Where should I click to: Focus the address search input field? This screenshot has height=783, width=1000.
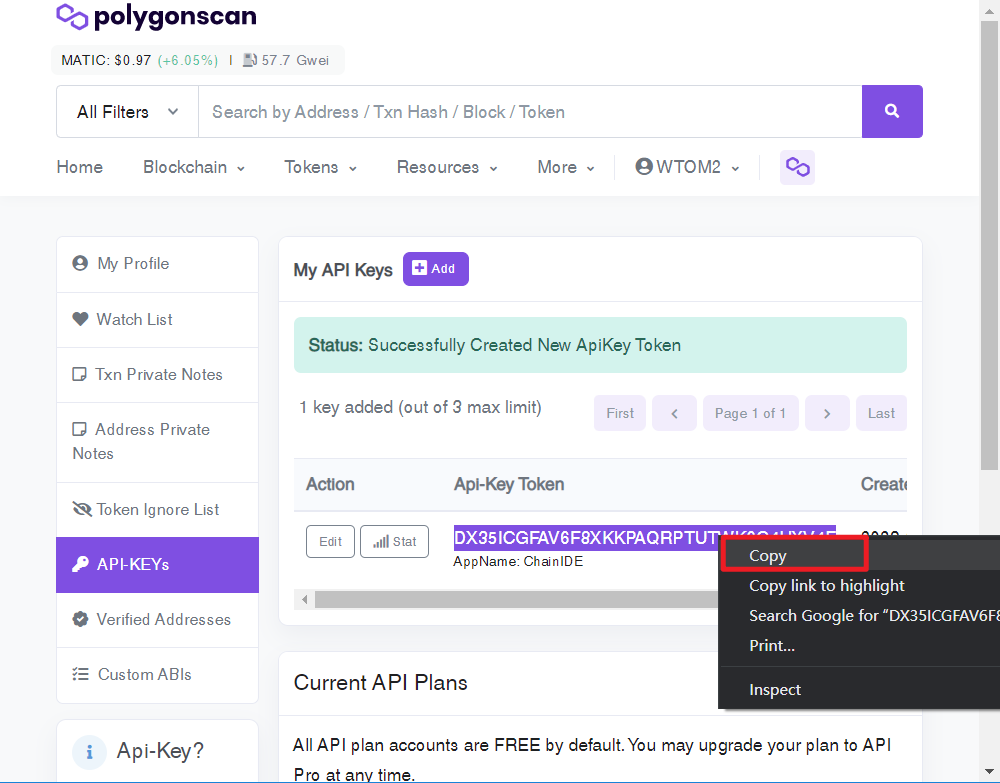click(530, 112)
